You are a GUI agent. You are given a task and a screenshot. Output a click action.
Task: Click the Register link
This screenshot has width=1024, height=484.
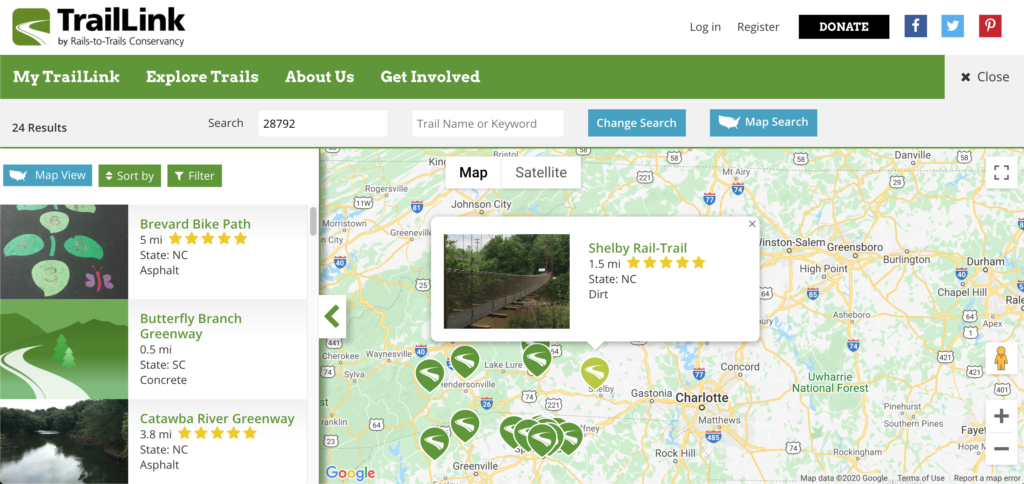point(758,27)
